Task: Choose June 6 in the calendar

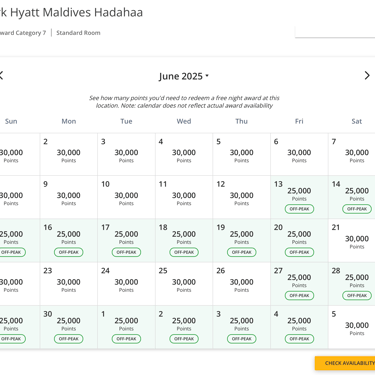Action: 299,154
